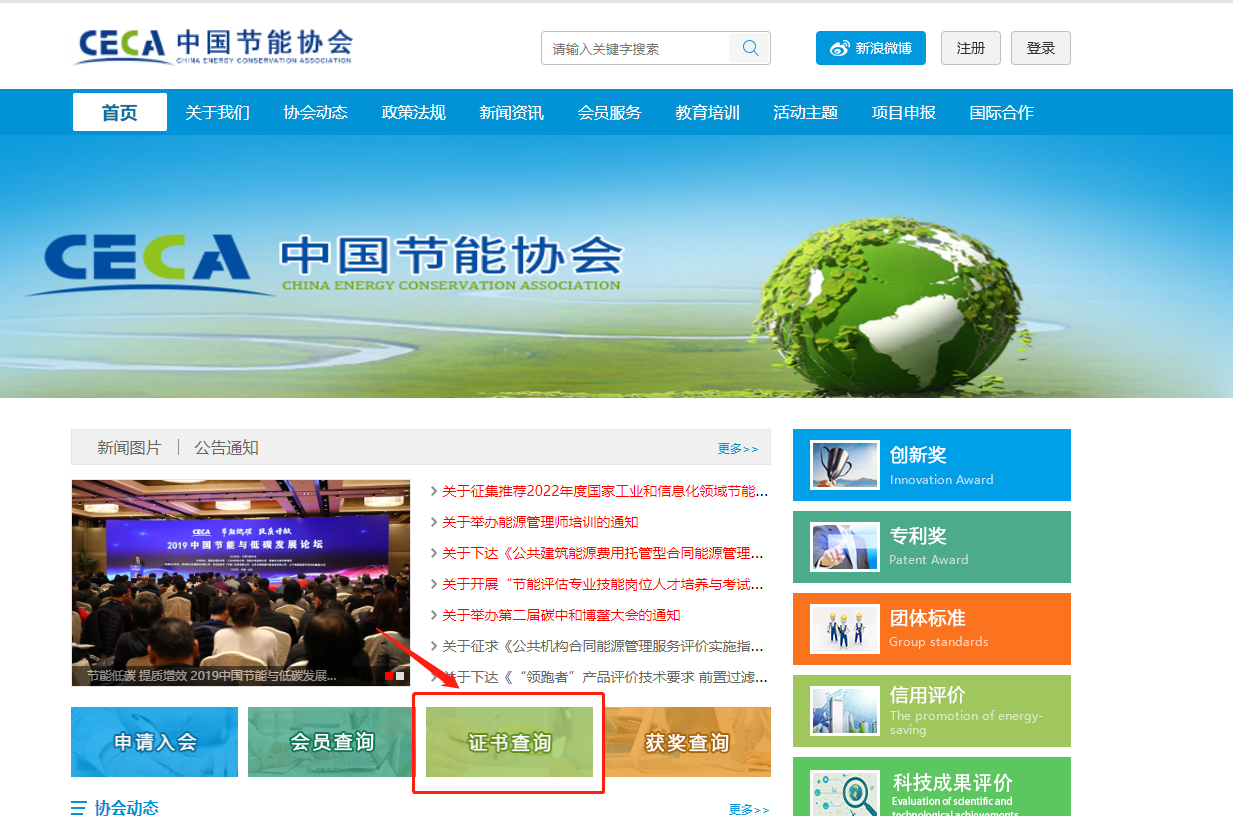
Task: Open the 2019 forum news photo
Action: (240, 583)
